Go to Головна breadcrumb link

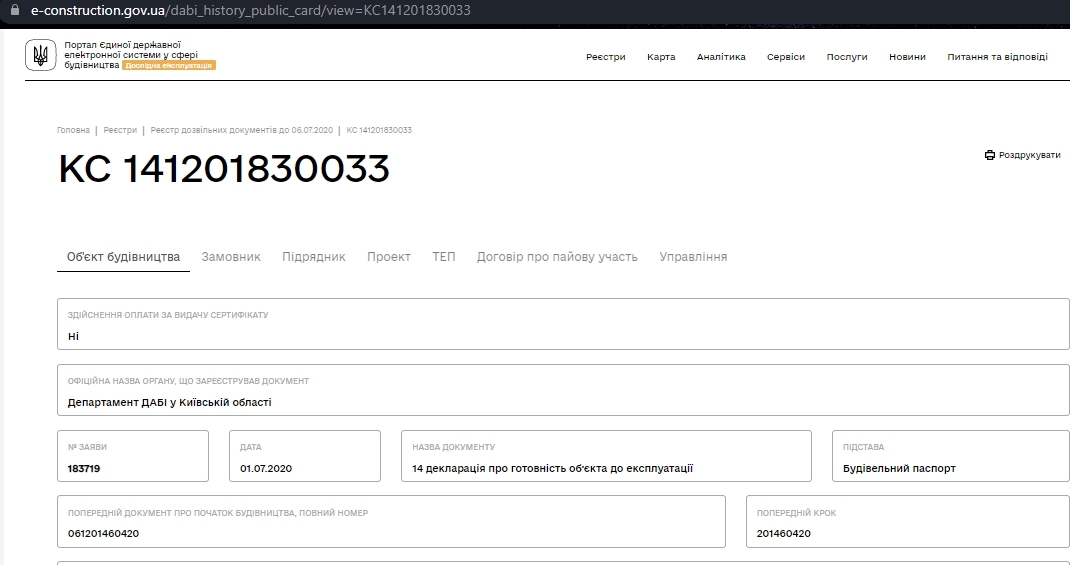pos(73,130)
